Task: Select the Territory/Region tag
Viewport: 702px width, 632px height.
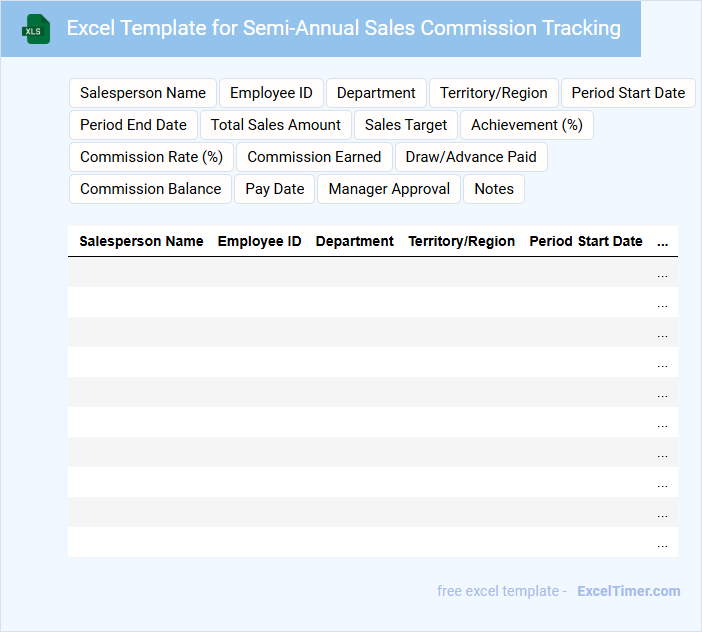Action: coord(494,93)
